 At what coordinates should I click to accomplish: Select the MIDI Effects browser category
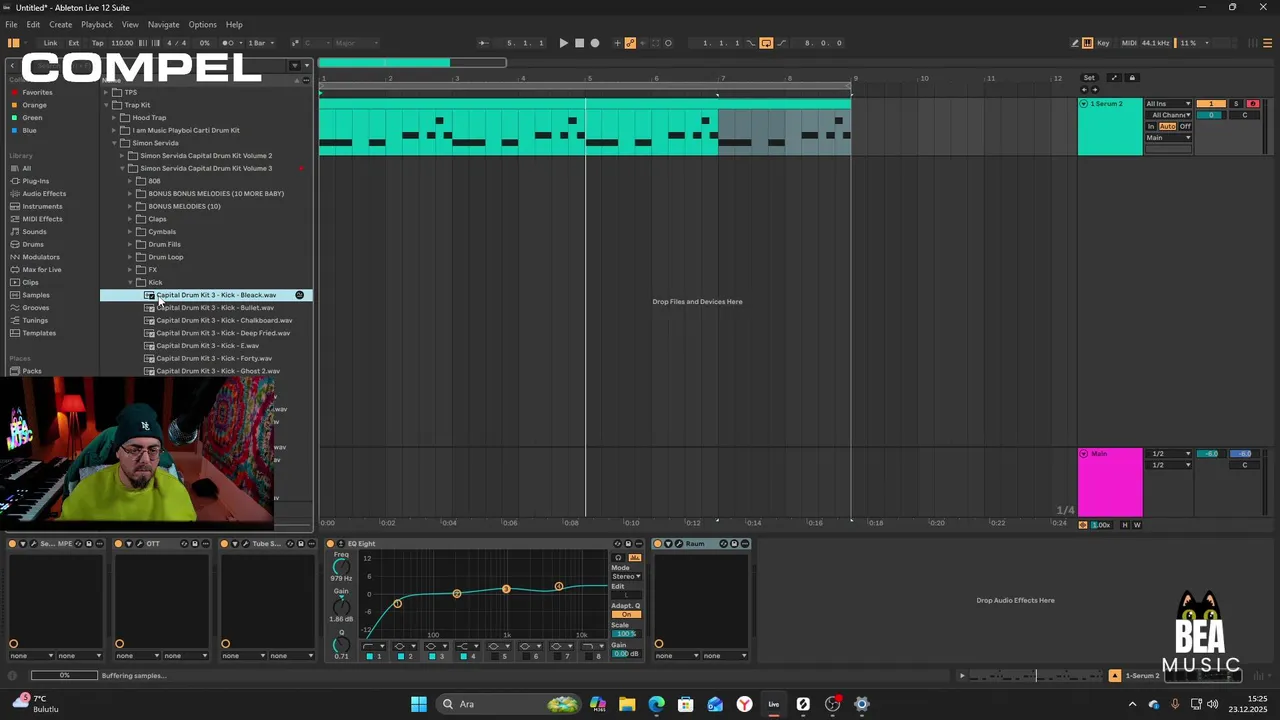click(x=42, y=219)
